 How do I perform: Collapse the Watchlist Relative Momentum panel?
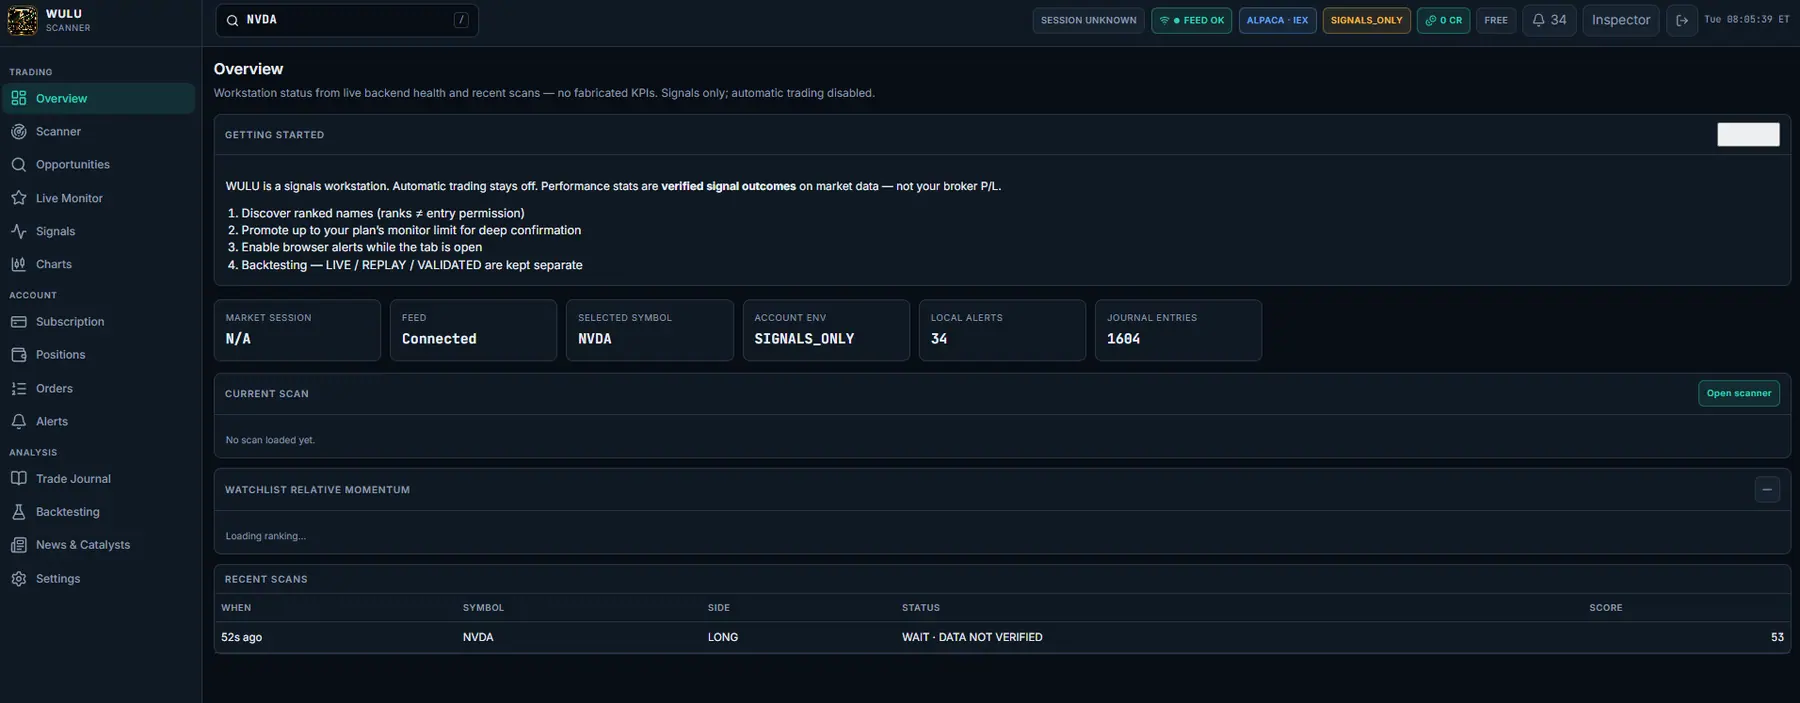point(1767,489)
